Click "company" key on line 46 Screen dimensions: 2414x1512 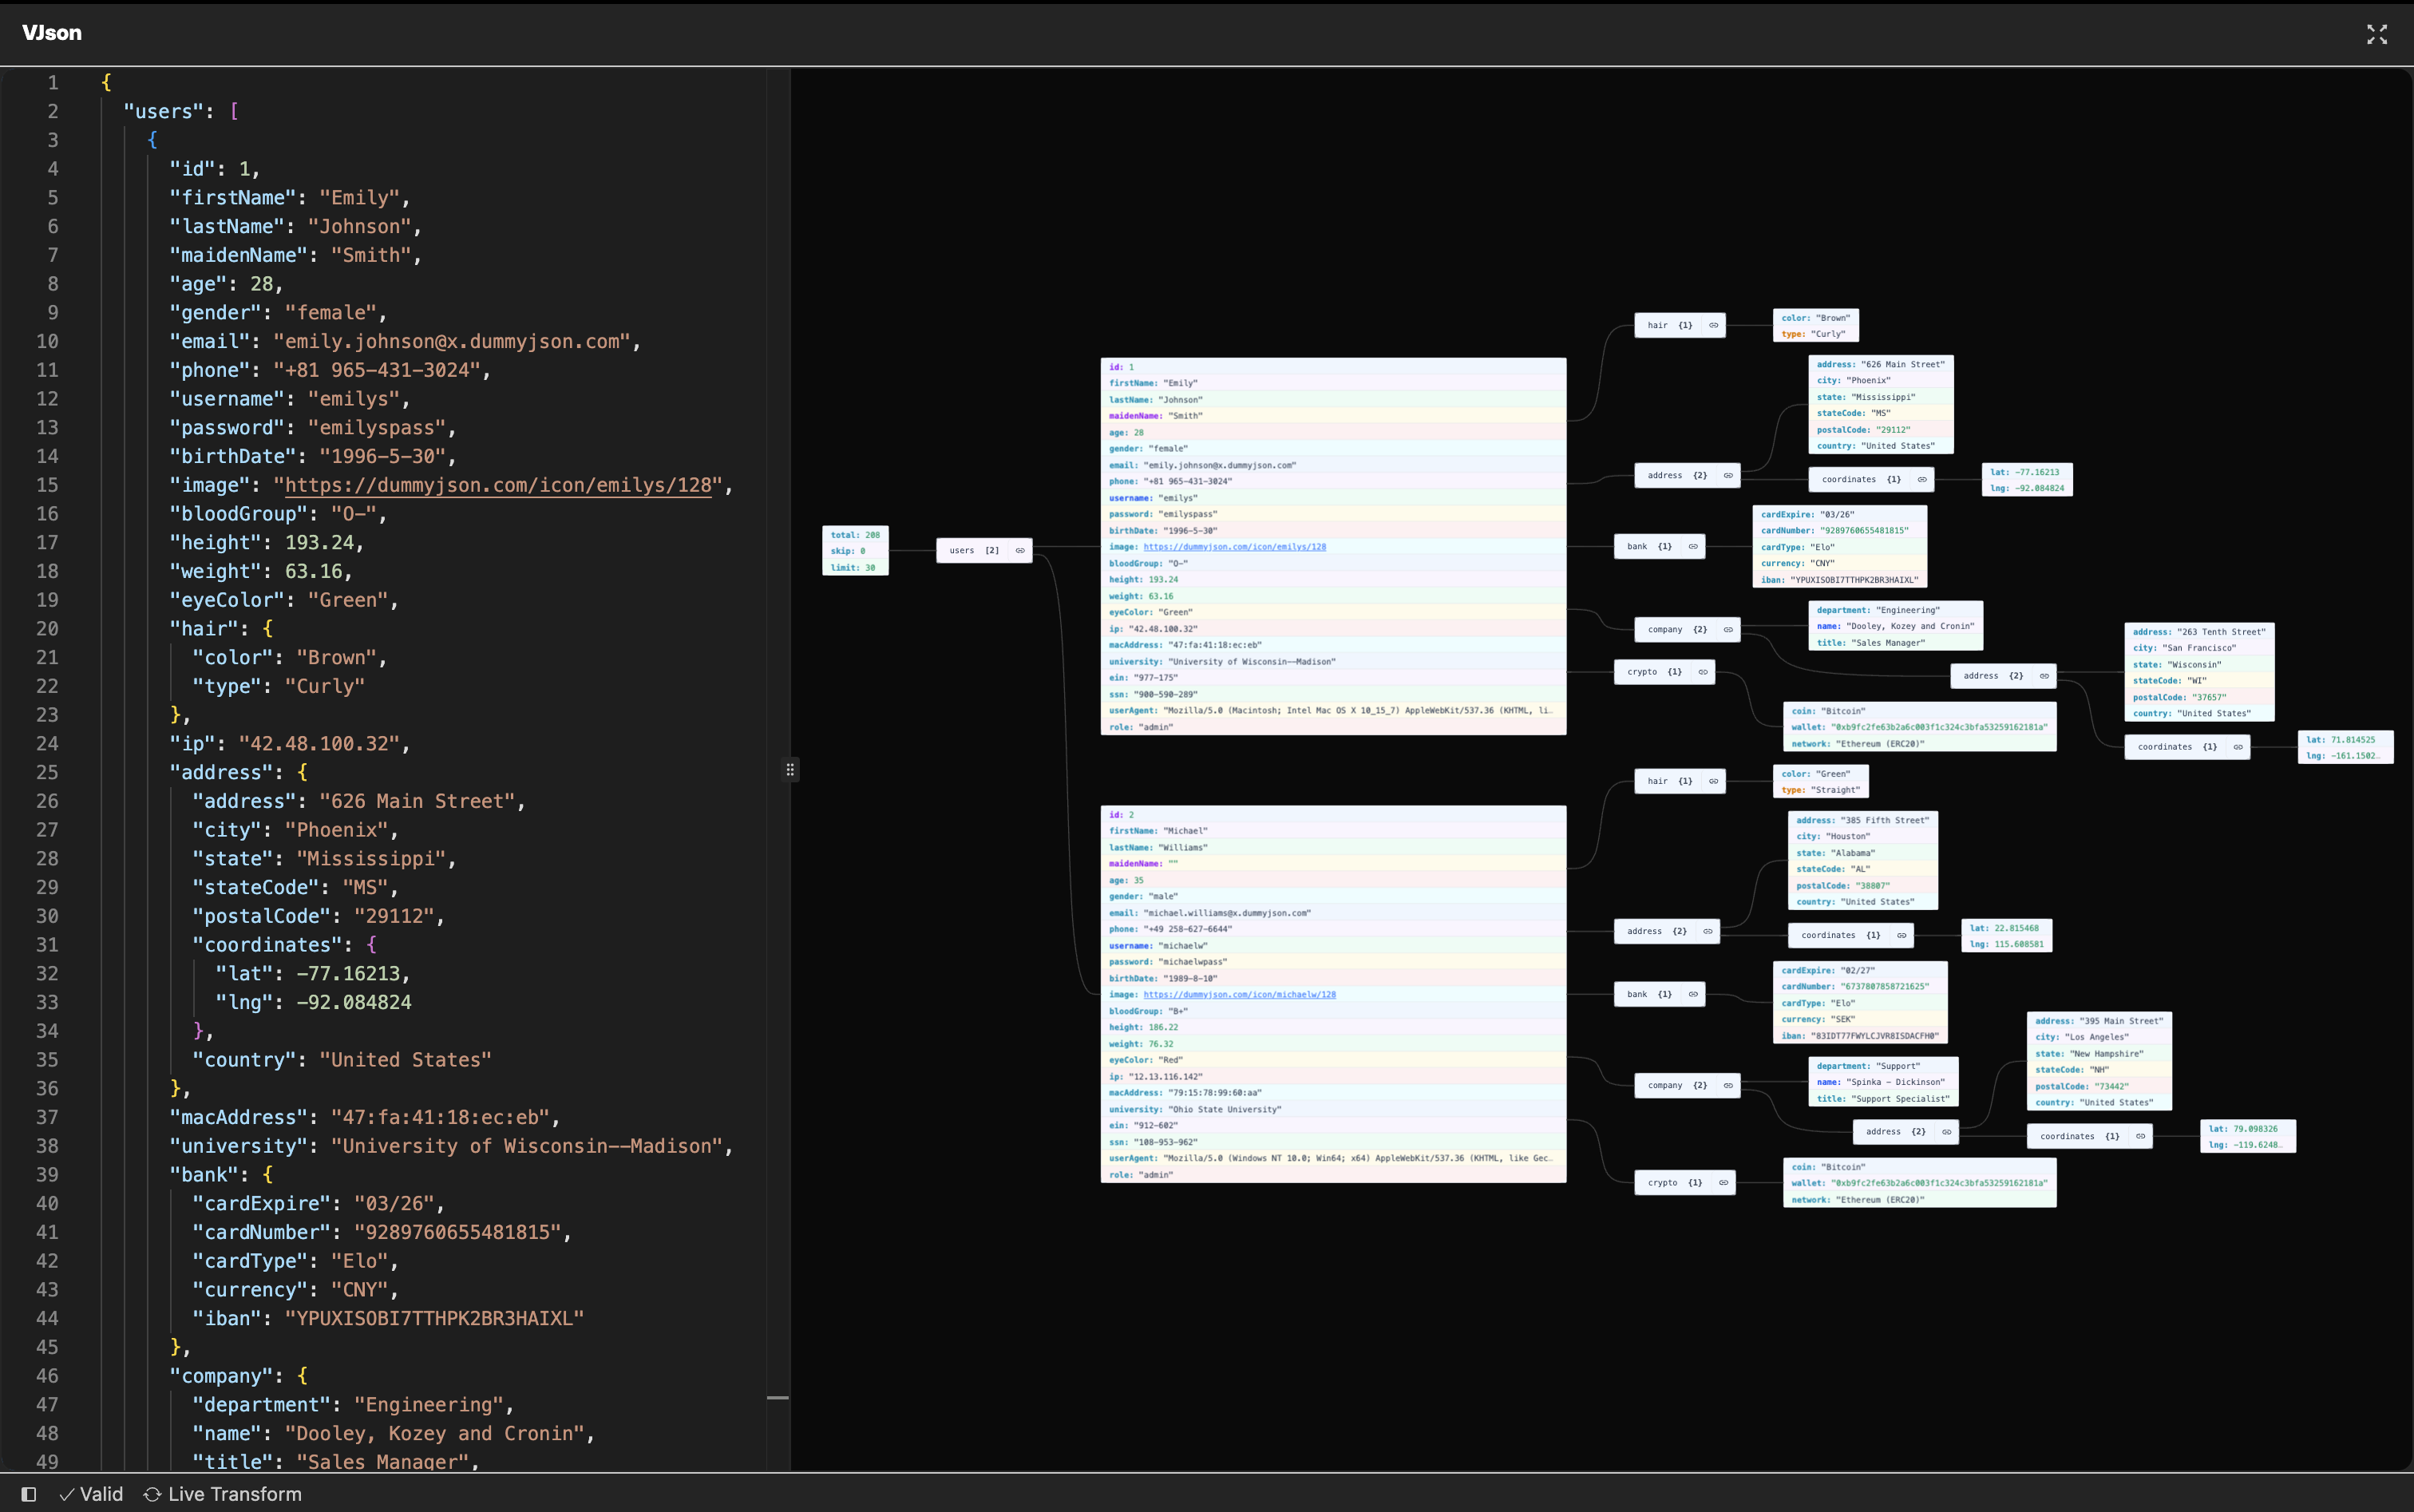[226, 1376]
